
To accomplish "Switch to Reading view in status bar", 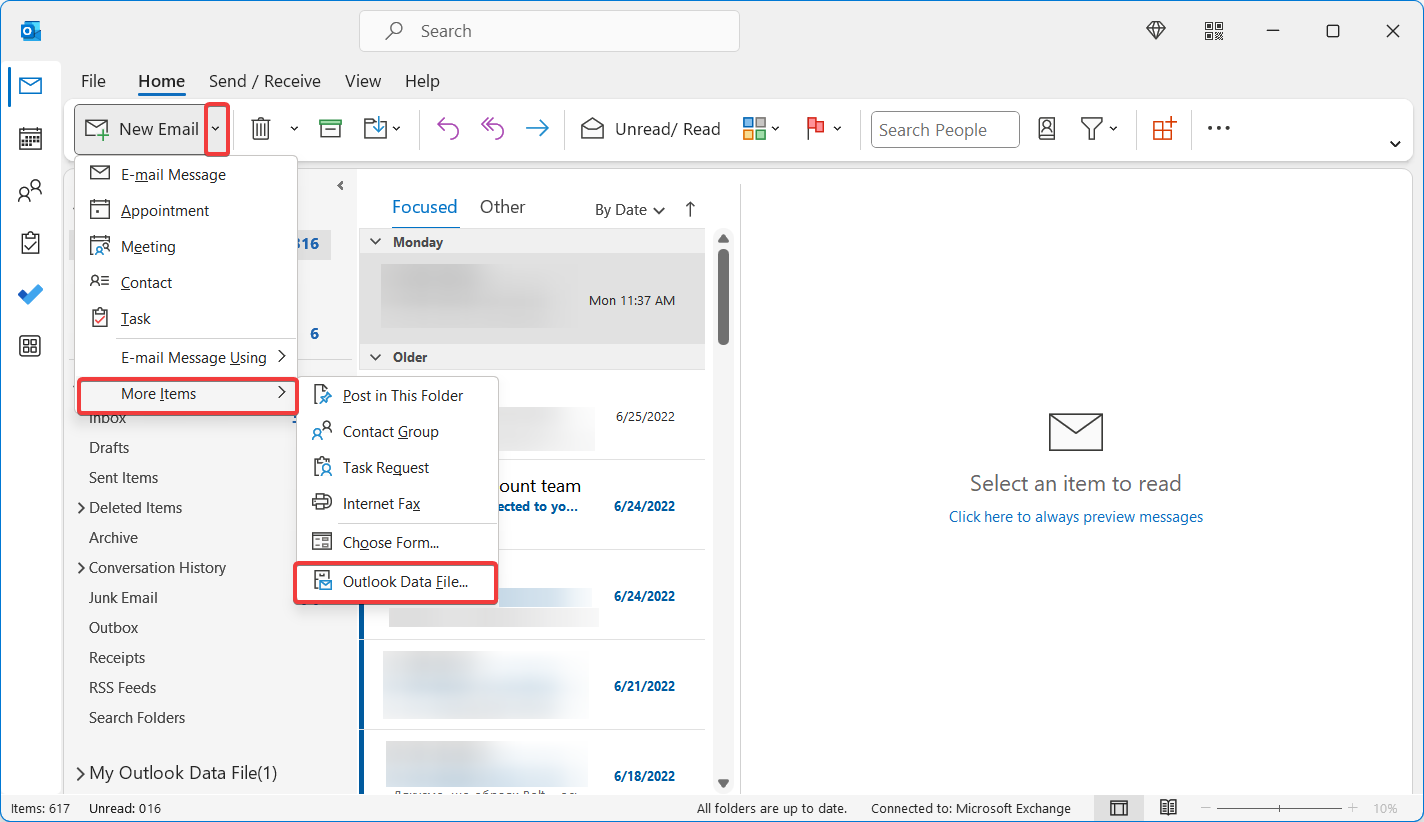I will point(1168,808).
